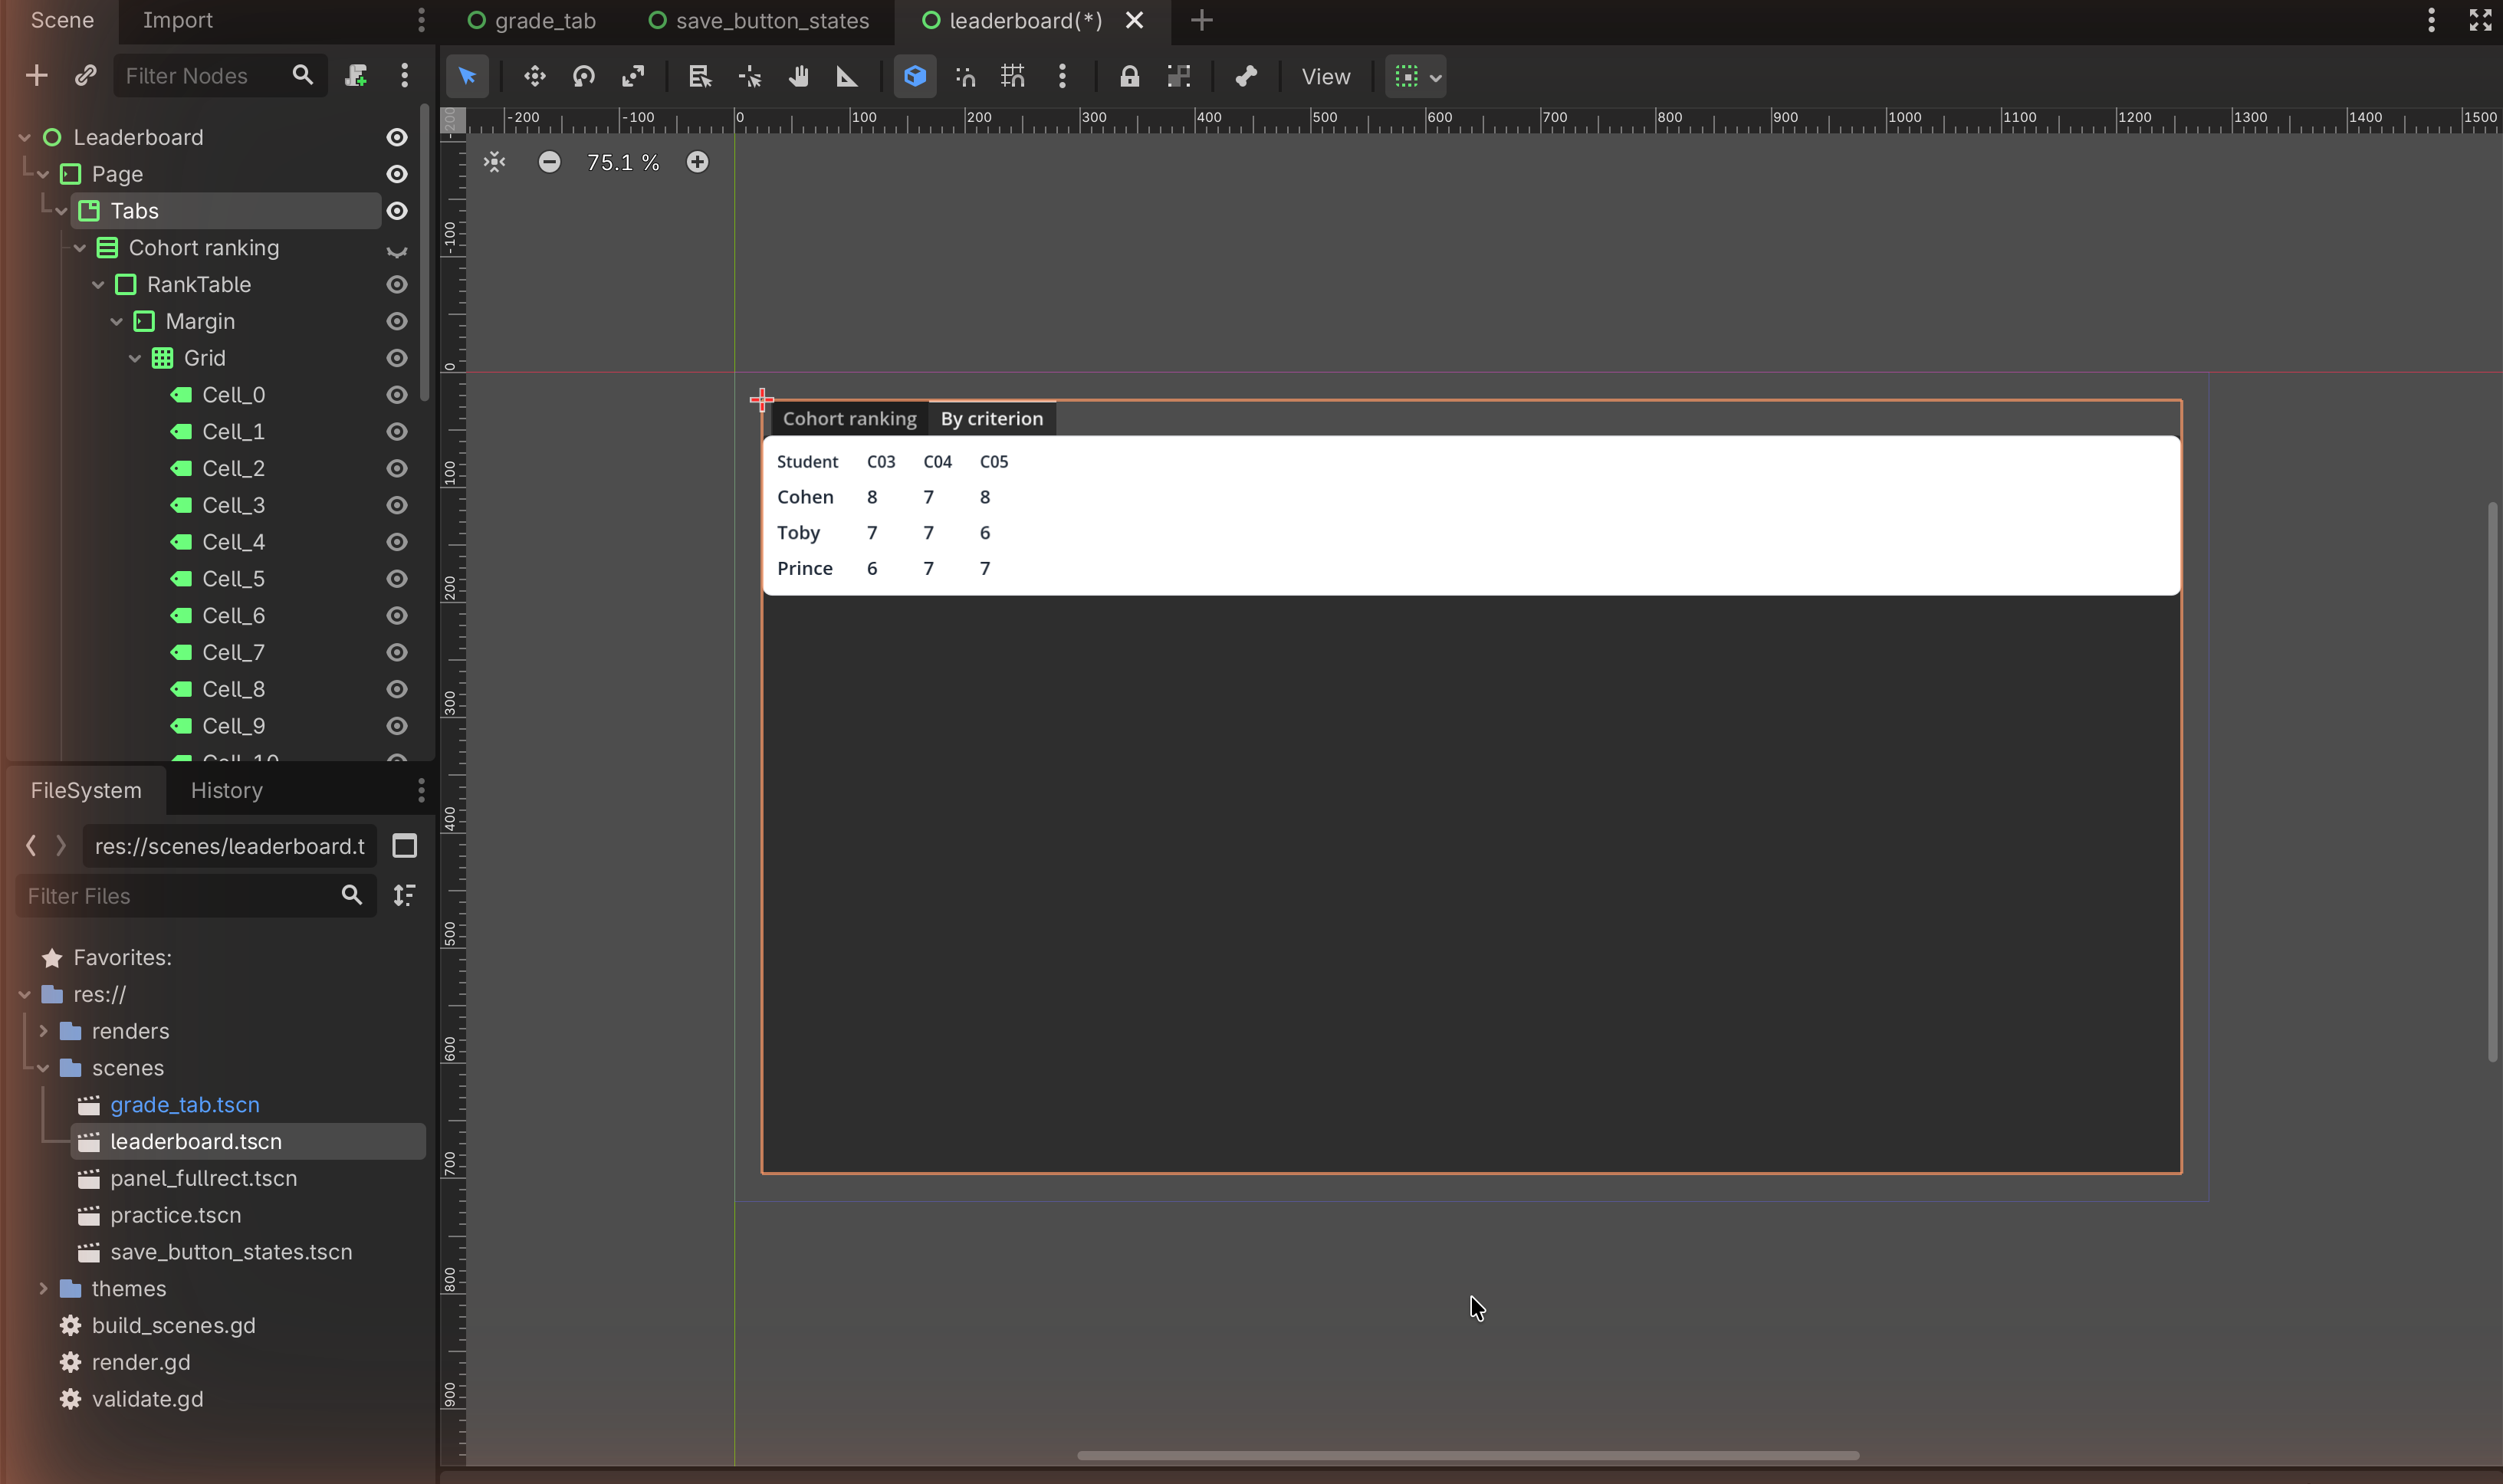Select validate.gd script file

pyautogui.click(x=147, y=1399)
